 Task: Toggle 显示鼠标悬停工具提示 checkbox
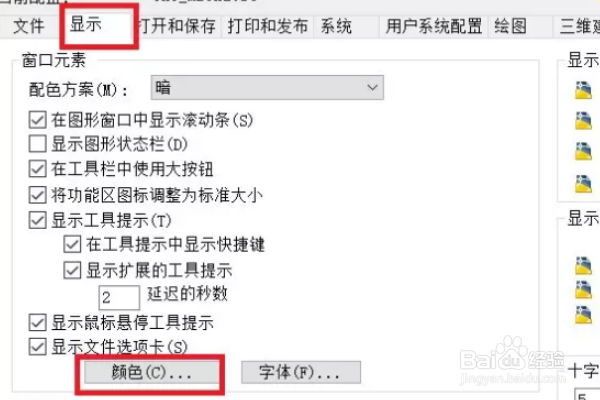click(38, 323)
